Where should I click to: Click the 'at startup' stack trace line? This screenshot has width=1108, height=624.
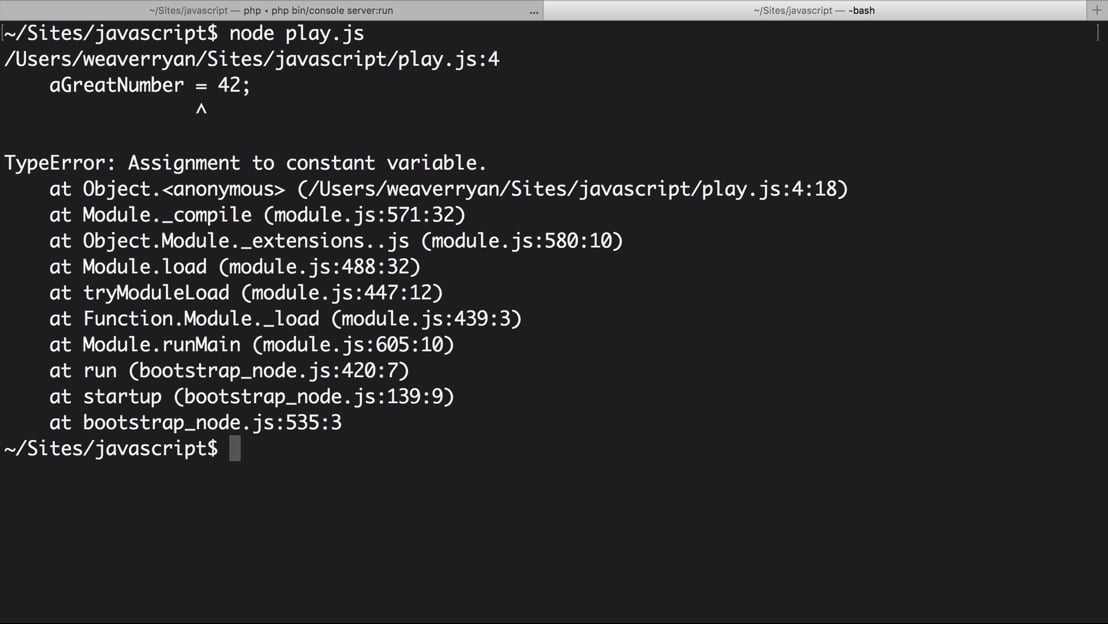(252, 396)
